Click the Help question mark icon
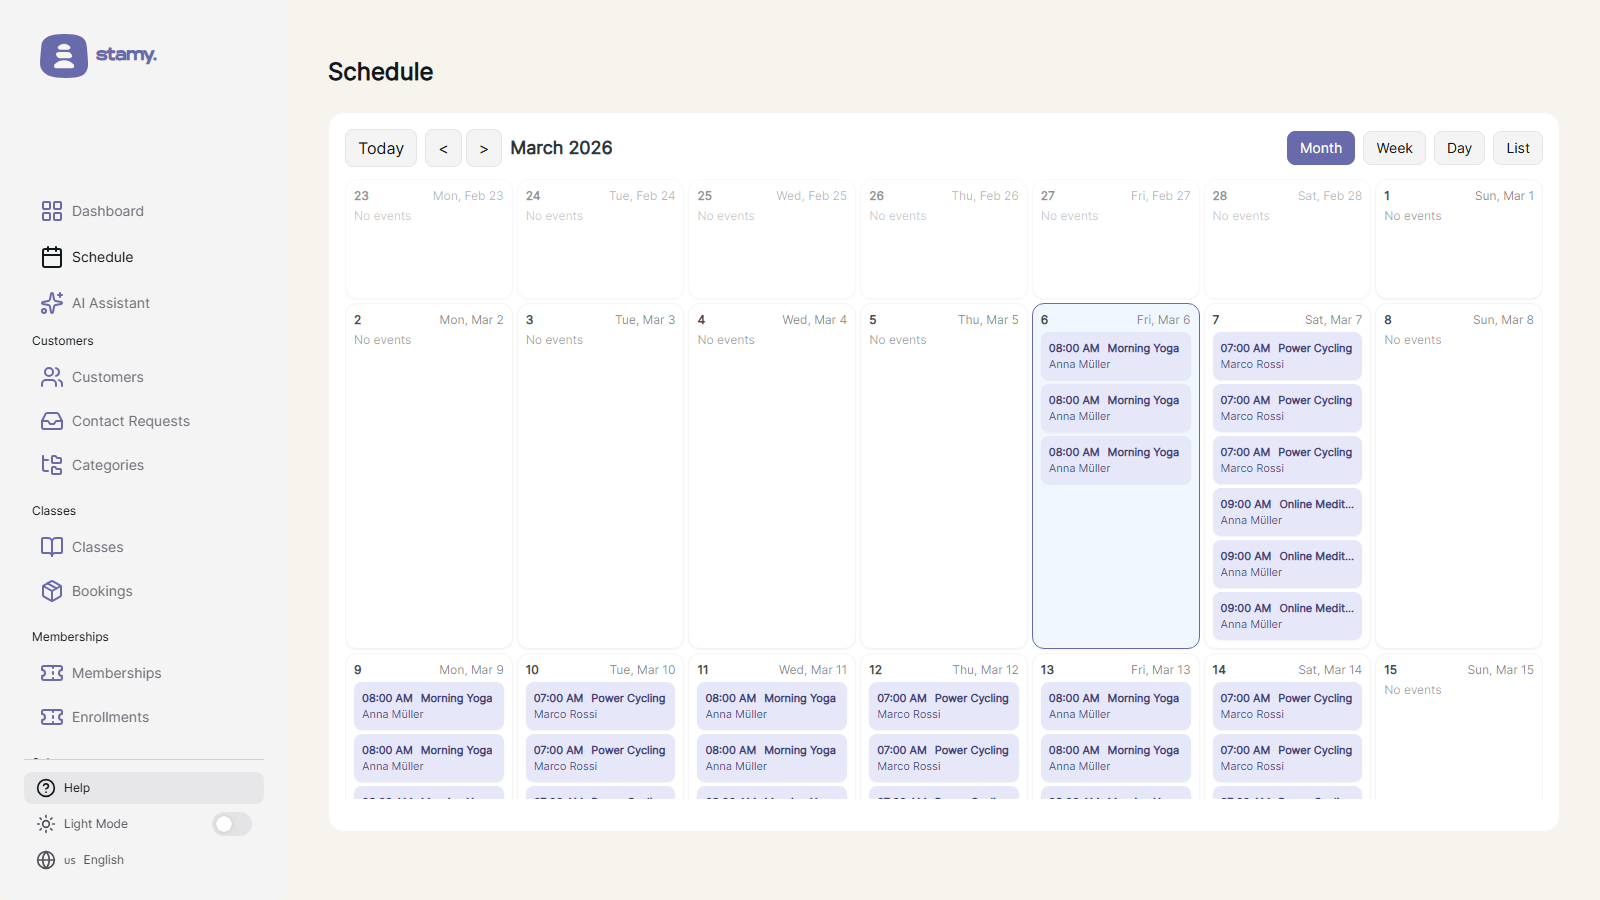 pyautogui.click(x=46, y=788)
